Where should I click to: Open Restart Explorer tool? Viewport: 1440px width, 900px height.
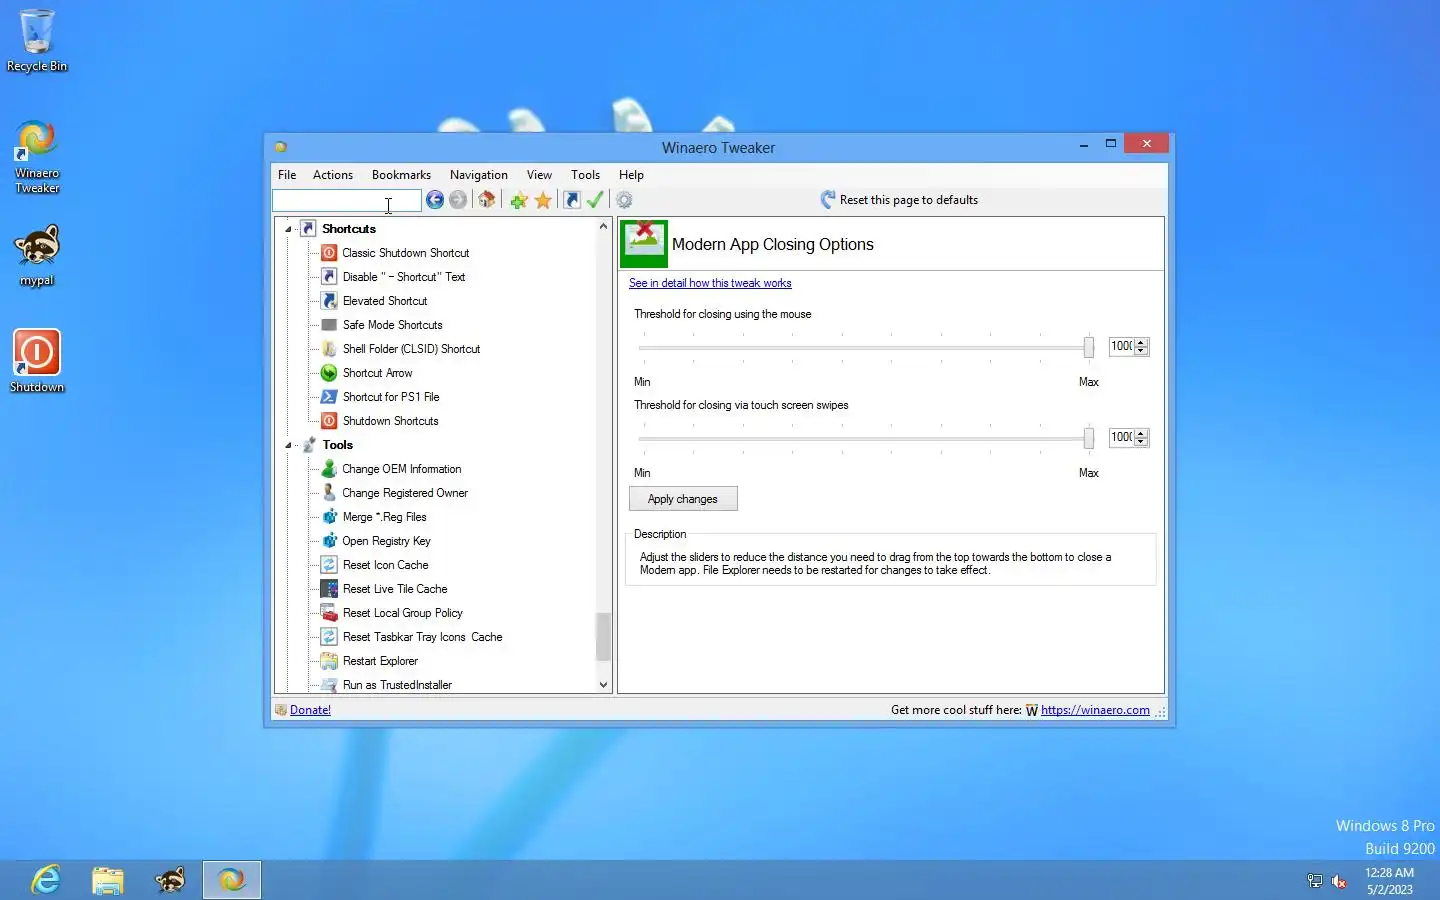pos(380,661)
